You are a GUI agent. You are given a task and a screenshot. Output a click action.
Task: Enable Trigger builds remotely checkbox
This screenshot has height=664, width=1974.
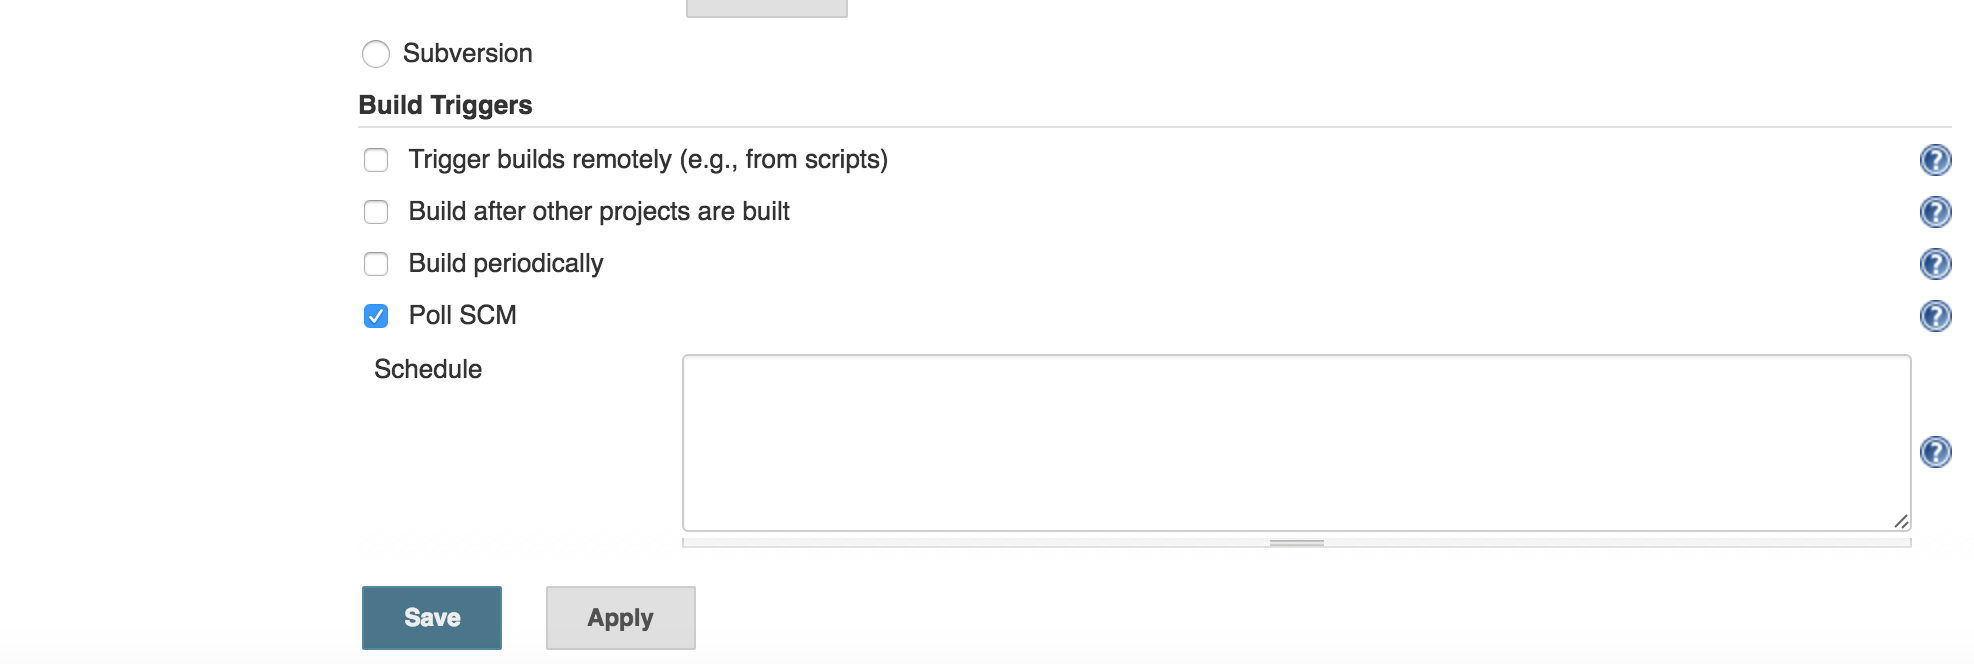pyautogui.click(x=376, y=160)
